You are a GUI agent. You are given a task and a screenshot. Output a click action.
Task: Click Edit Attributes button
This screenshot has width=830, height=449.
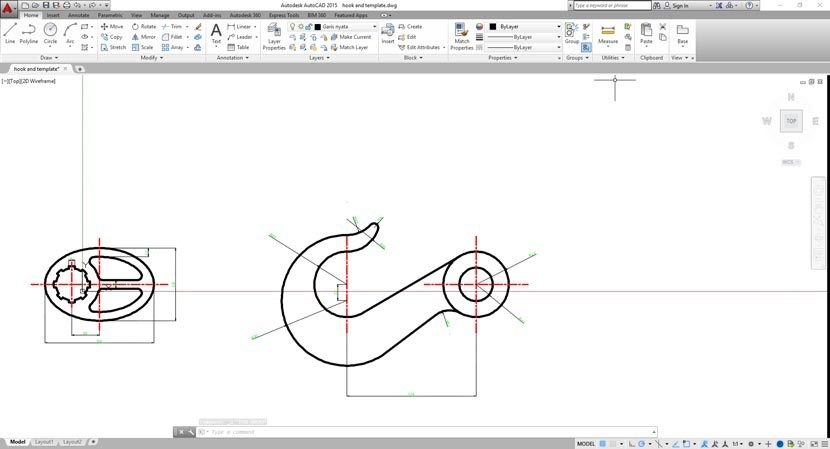[420, 47]
